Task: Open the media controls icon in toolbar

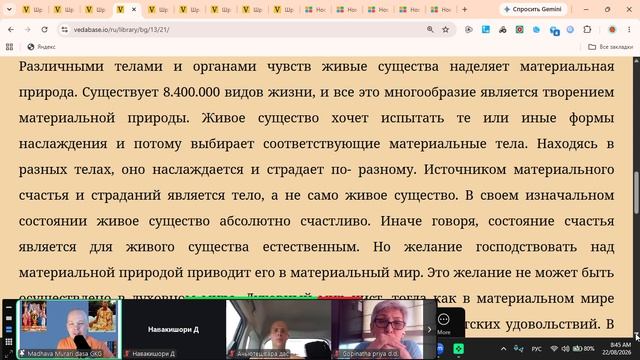Action: click(x=469, y=29)
